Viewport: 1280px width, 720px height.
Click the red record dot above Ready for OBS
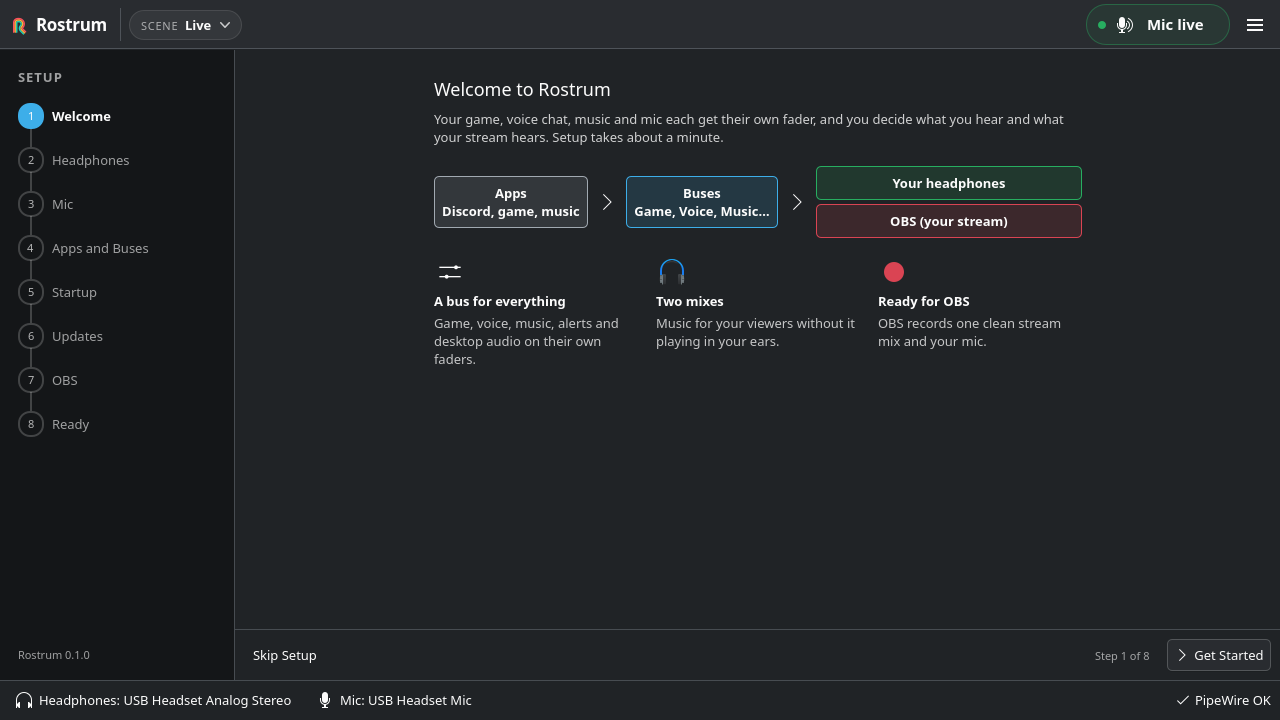(x=894, y=272)
